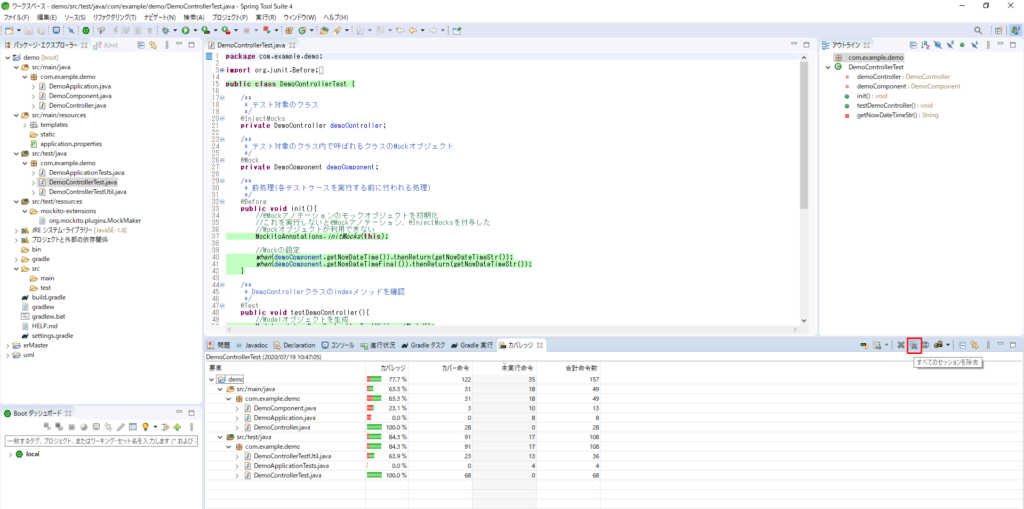Expand the erMaster project in Package Explorer
This screenshot has width=1024, height=509.
[6, 345]
